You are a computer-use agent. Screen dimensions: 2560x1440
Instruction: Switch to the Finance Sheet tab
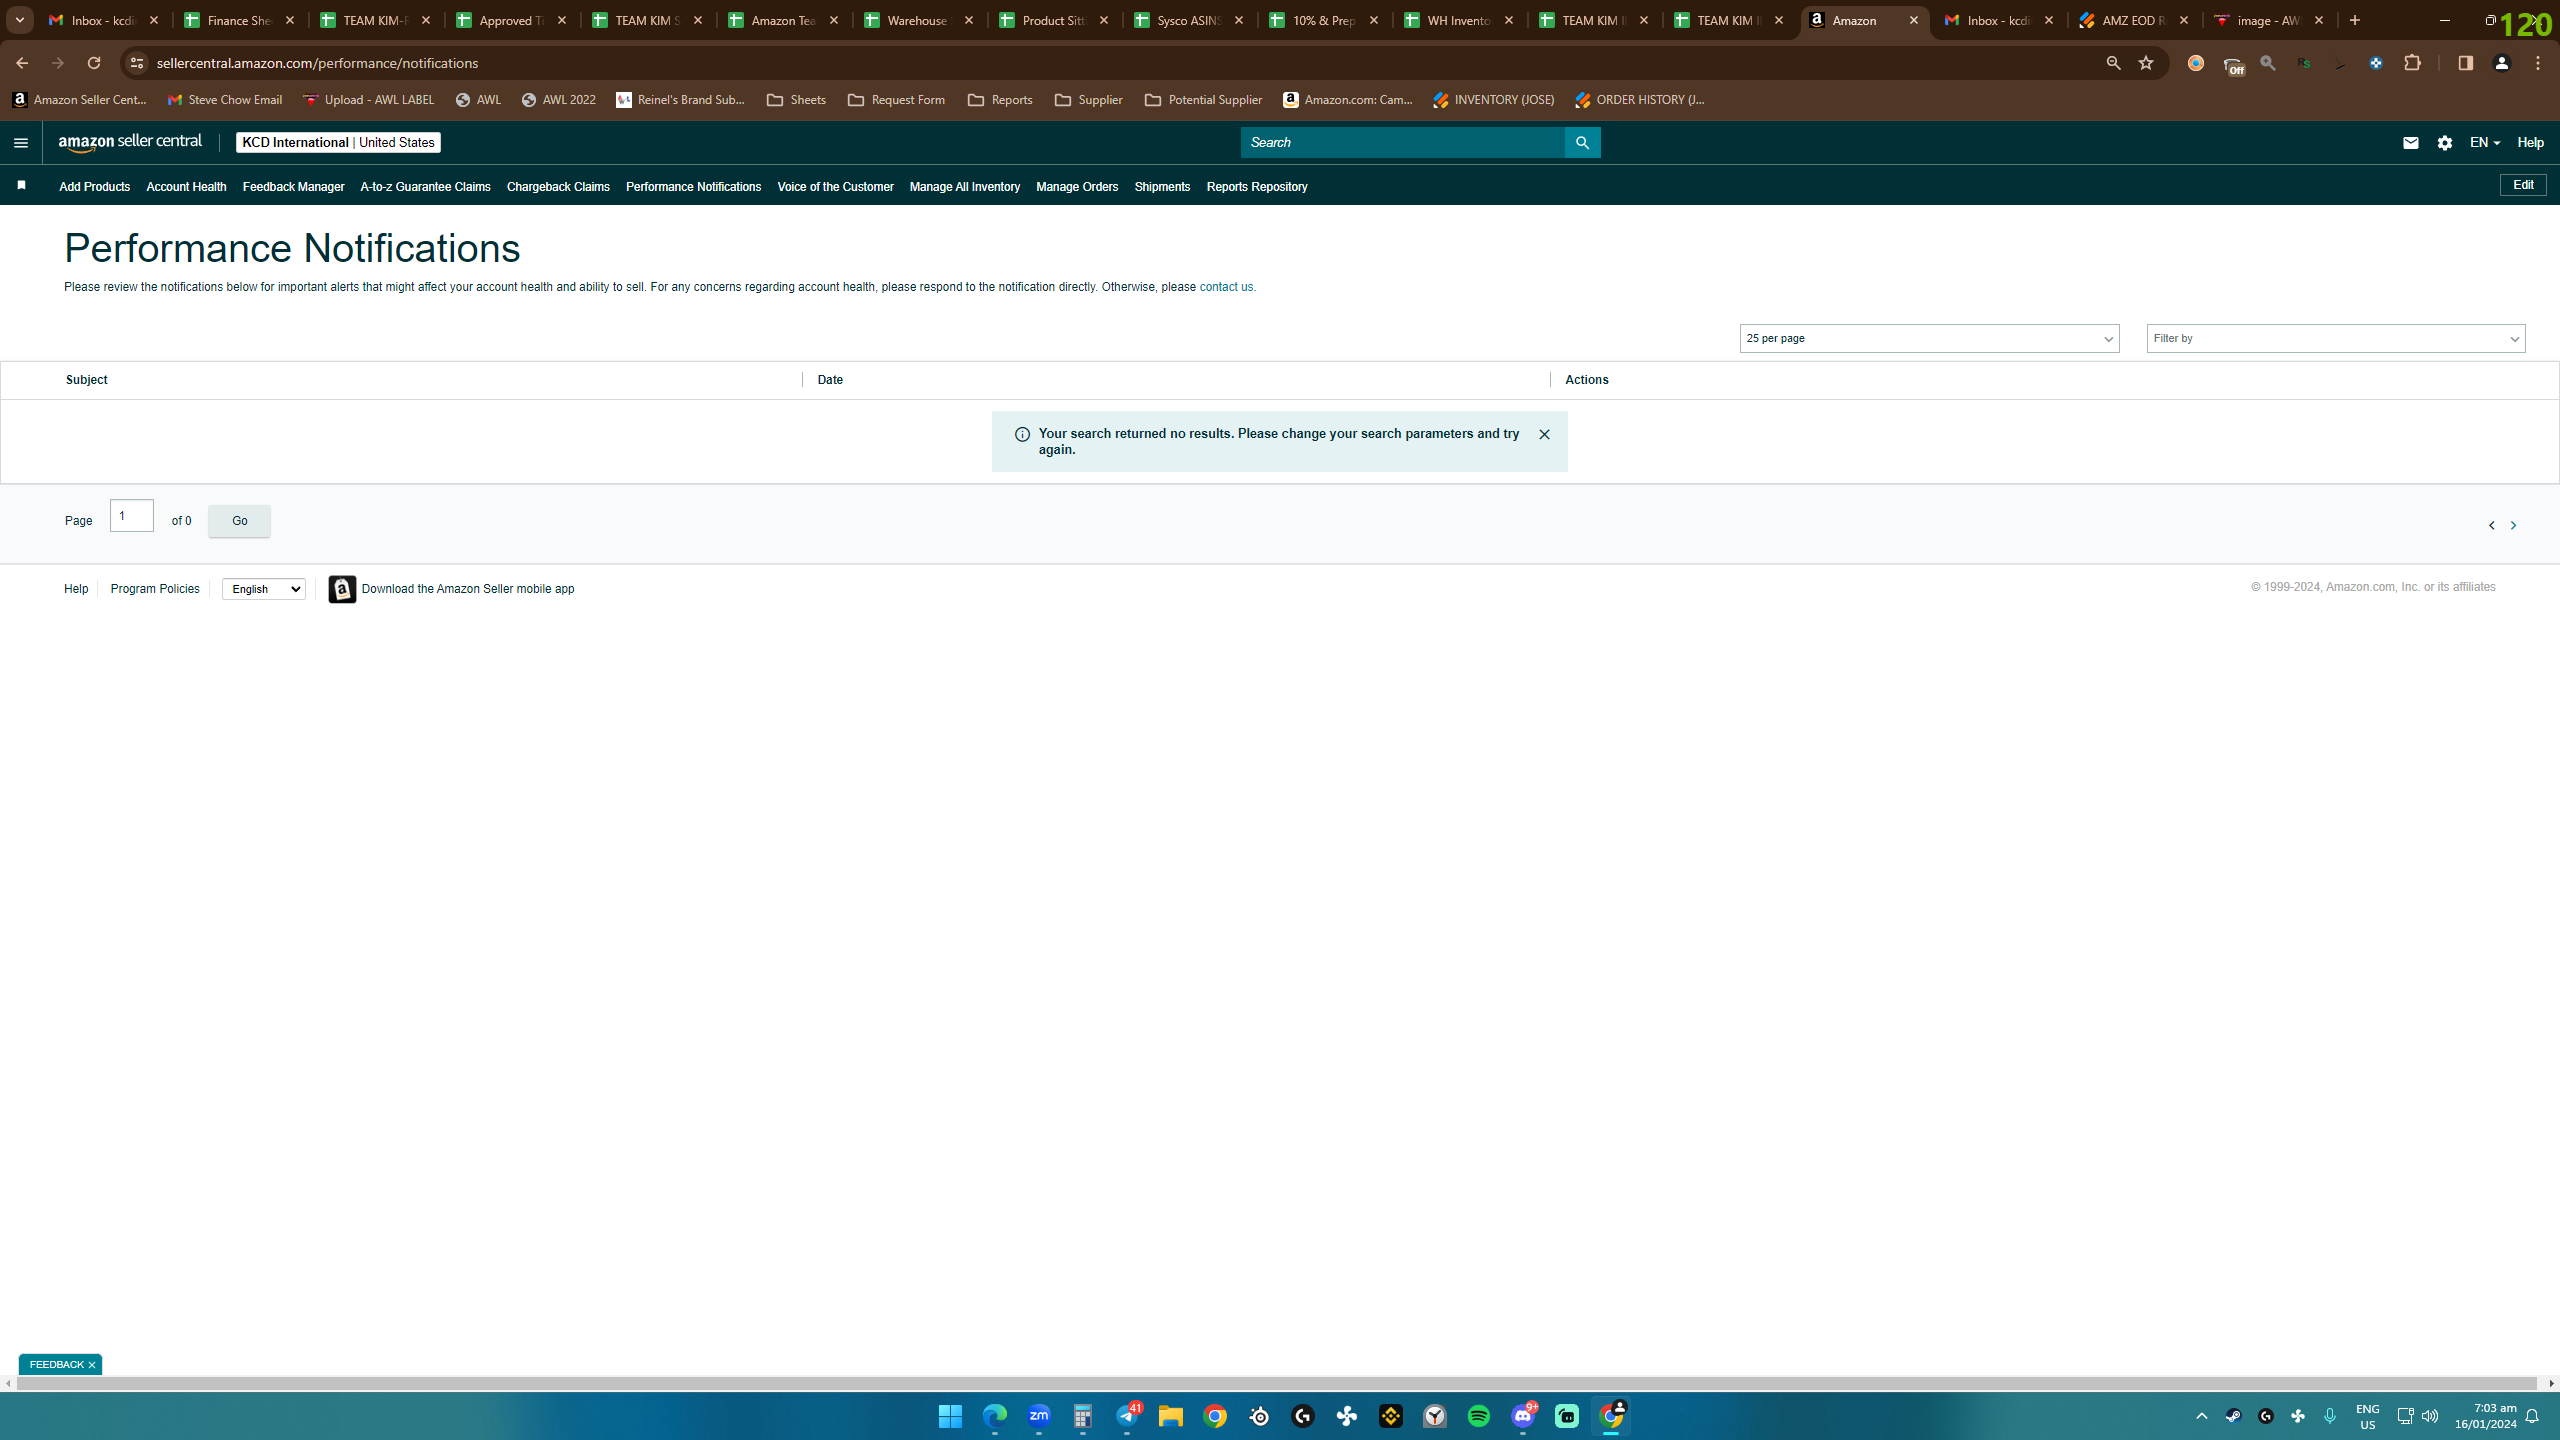241,20
